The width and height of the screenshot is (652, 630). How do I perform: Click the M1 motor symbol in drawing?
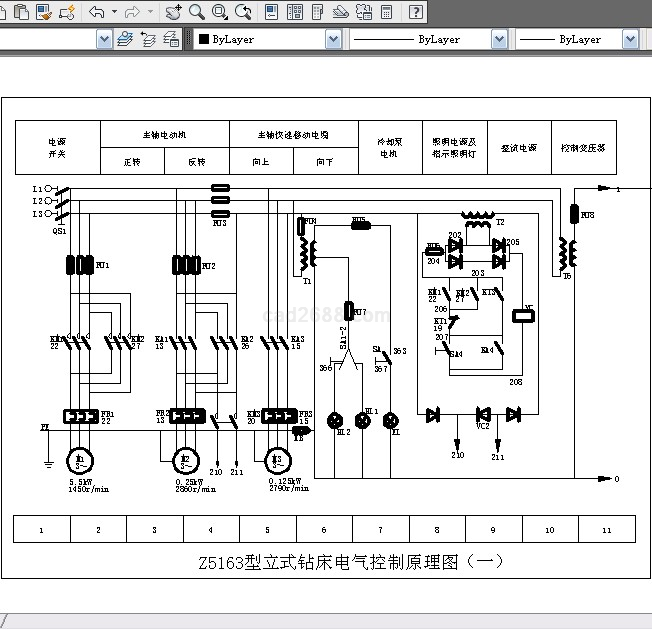pos(79,460)
